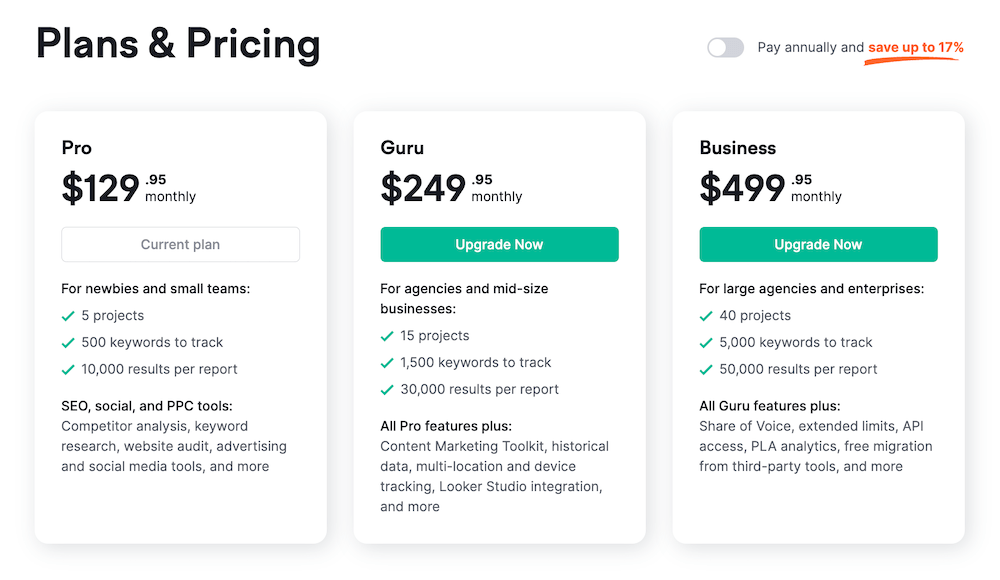Click the checkmark beside 30,000 results per report
Image resolution: width=1000 pixels, height=580 pixels.
tap(387, 390)
